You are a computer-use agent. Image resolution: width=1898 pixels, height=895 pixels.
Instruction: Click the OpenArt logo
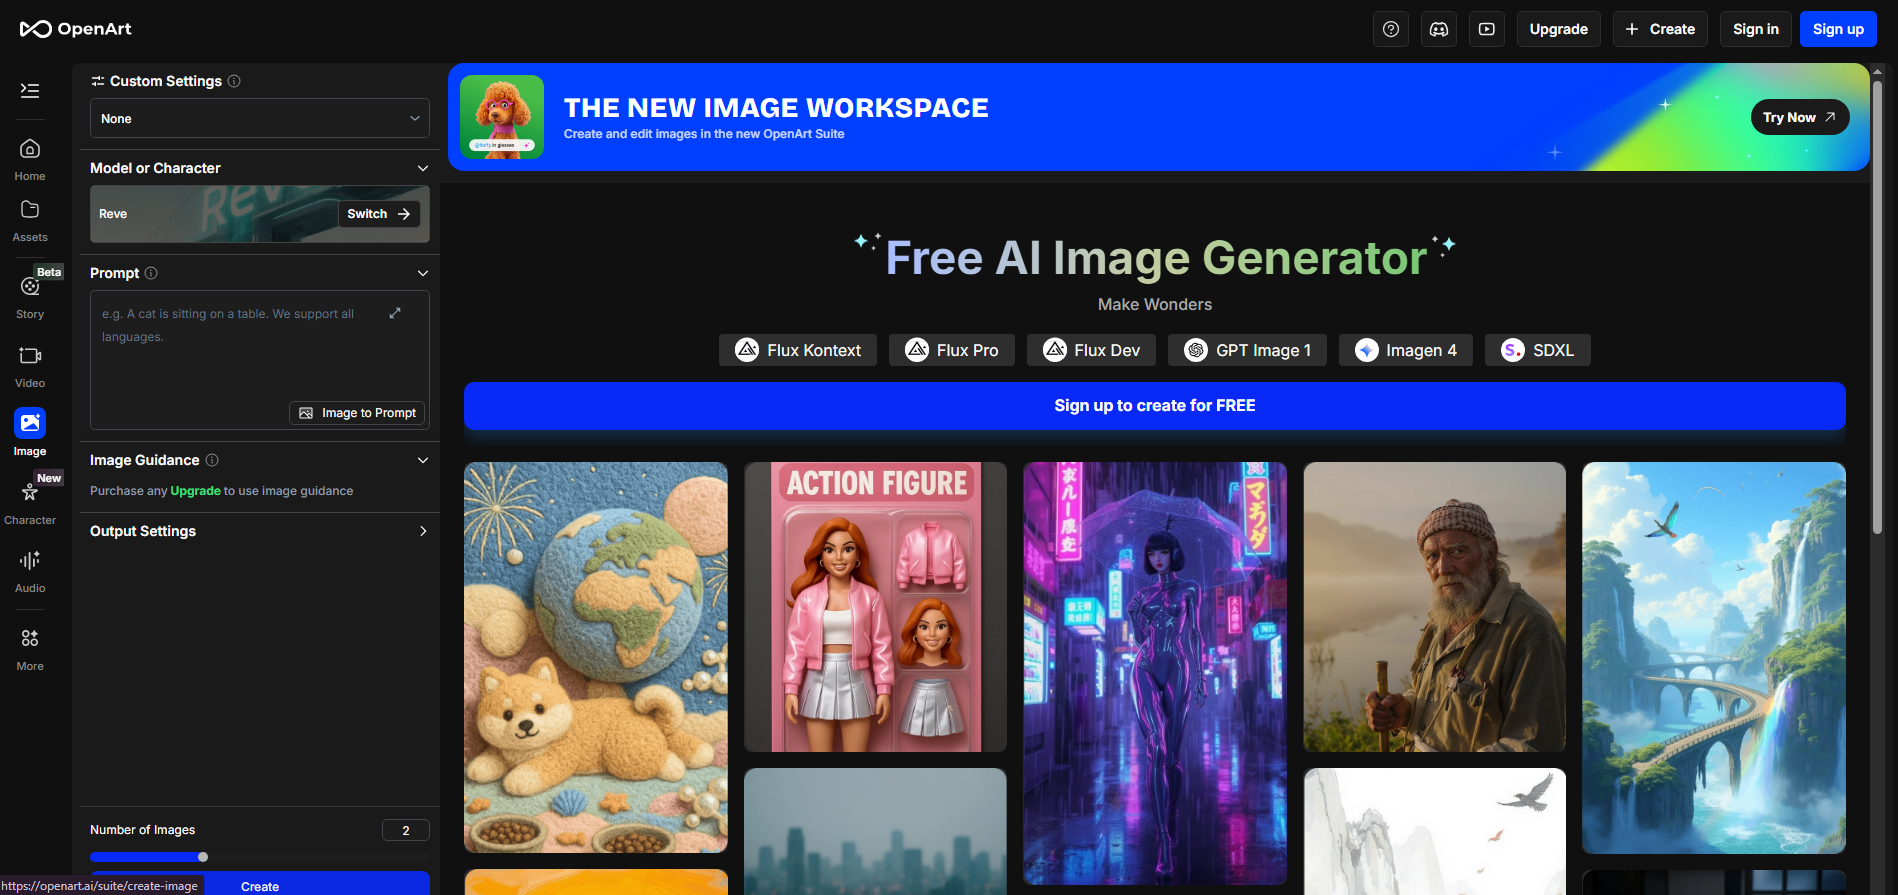pyautogui.click(x=76, y=29)
